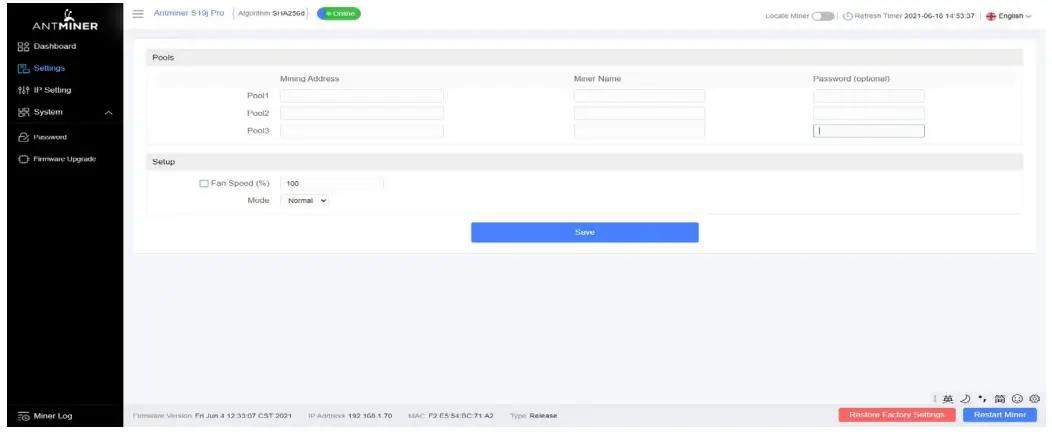Click the System sidebar icon

click(x=23, y=112)
